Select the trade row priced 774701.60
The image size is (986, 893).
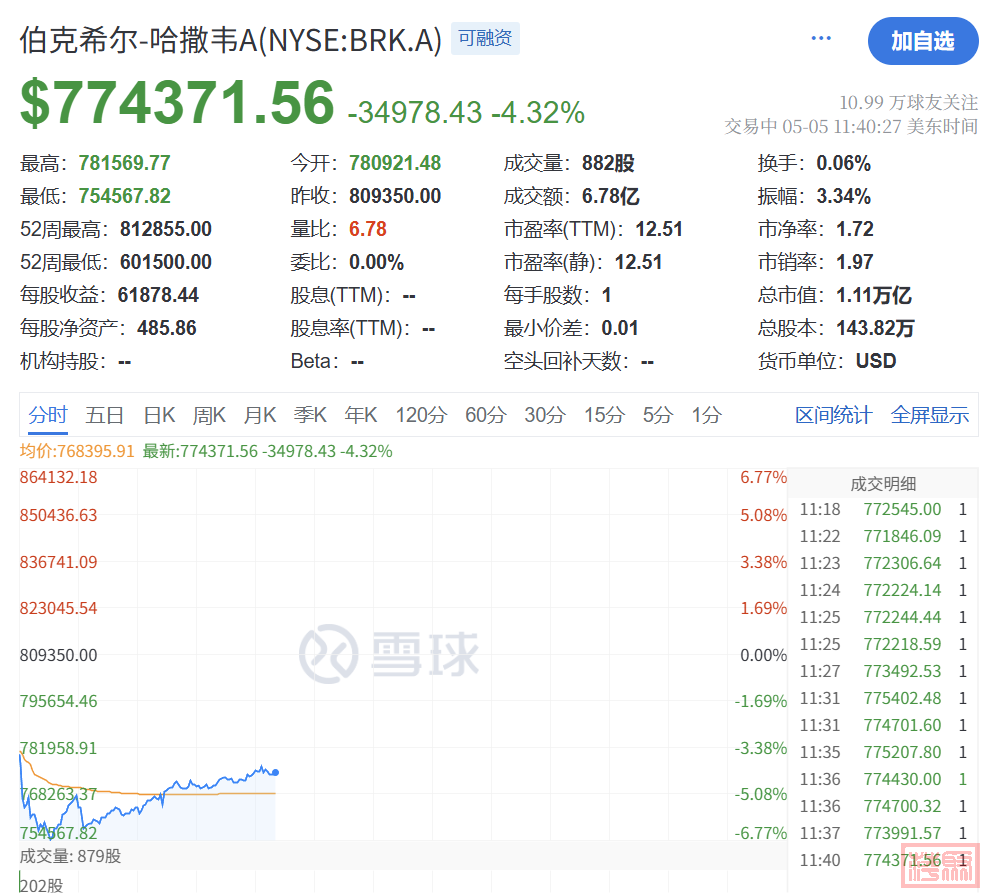tap(883, 726)
